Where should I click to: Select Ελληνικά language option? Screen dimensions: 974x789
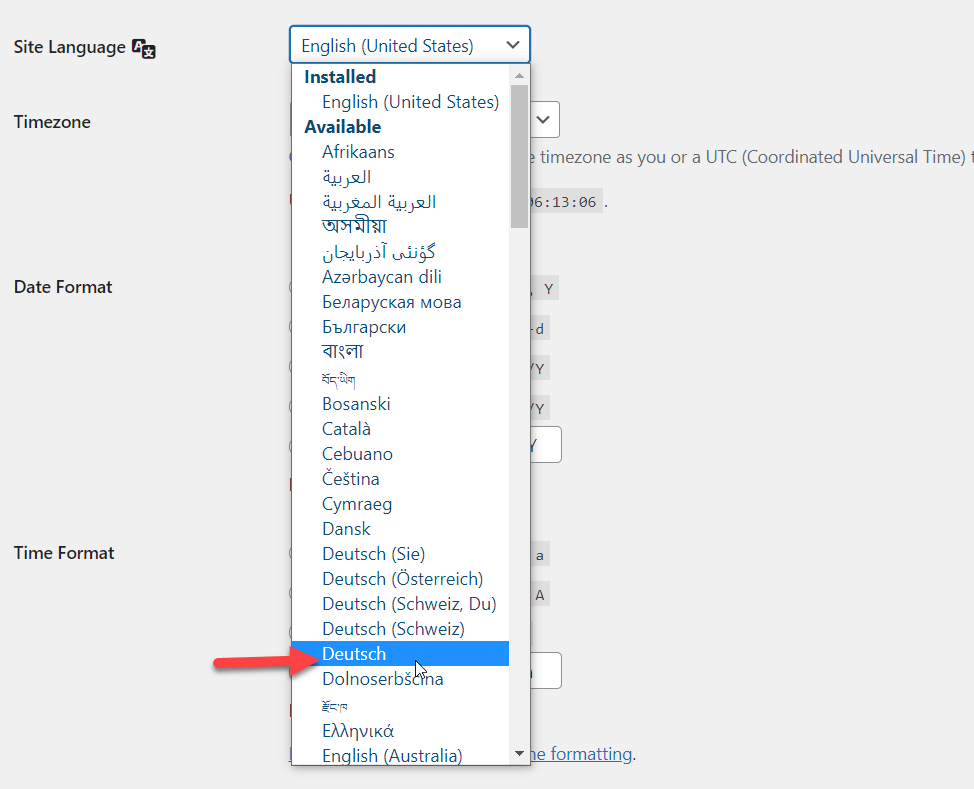pyautogui.click(x=358, y=731)
